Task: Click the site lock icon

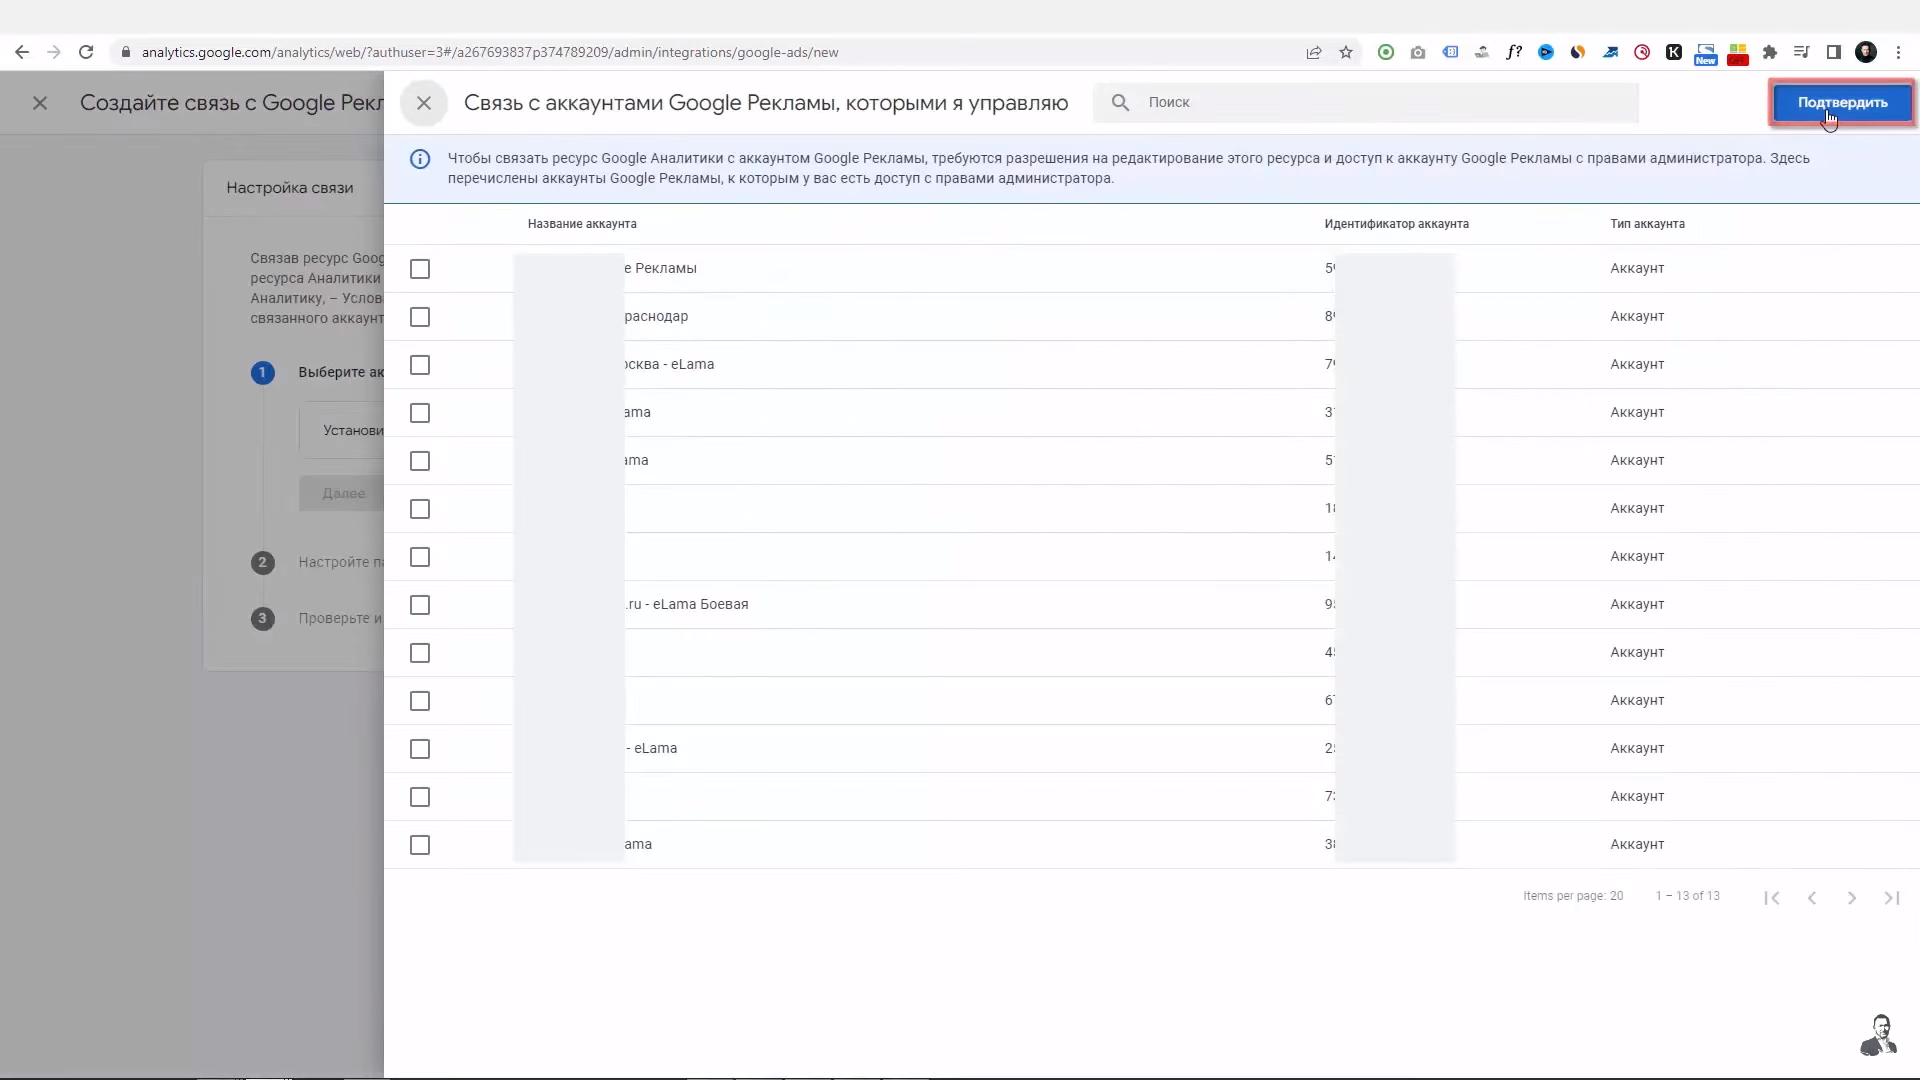Action: click(125, 52)
